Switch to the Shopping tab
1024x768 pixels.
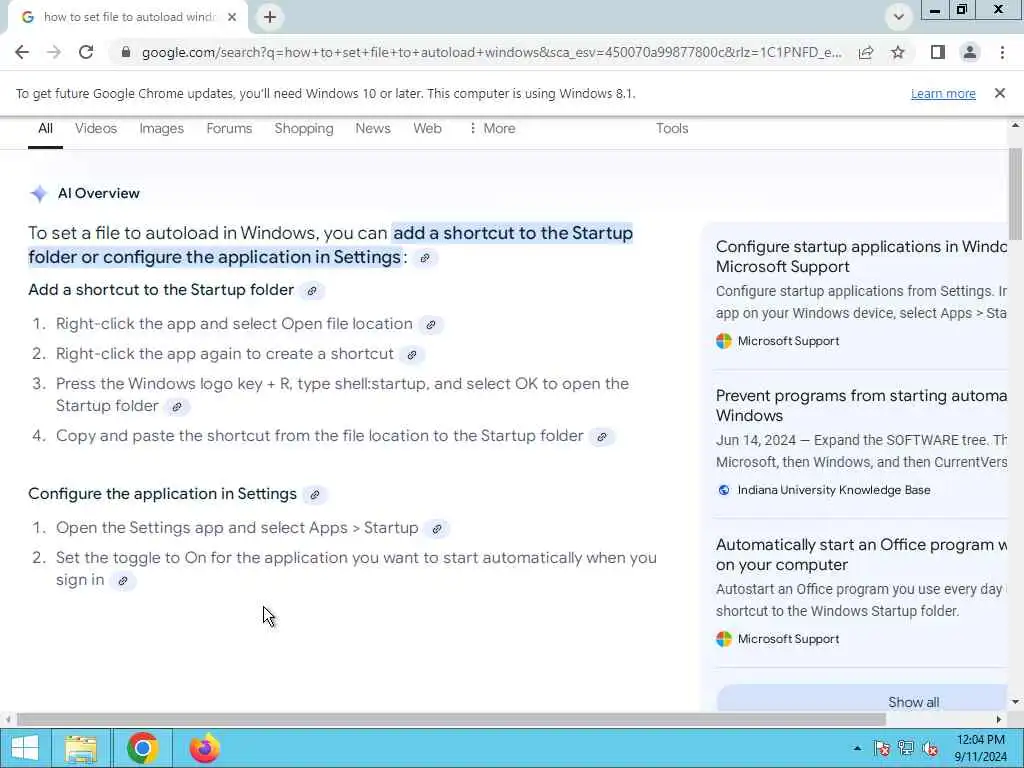[x=304, y=129]
